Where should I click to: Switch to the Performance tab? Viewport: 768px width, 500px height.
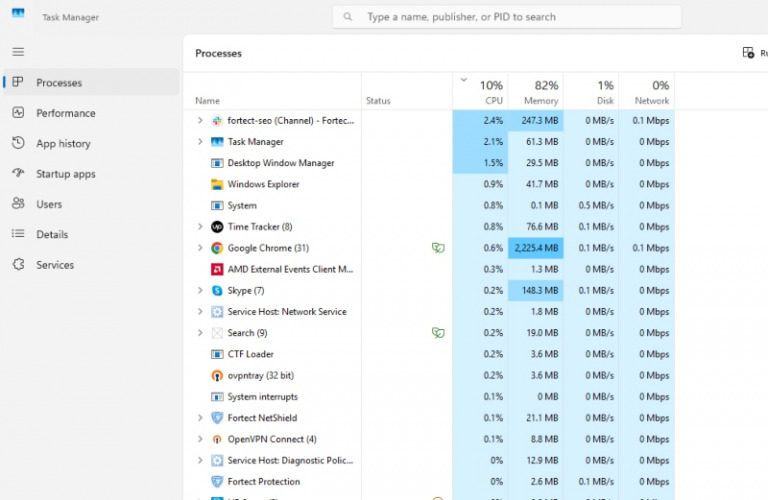(65, 113)
